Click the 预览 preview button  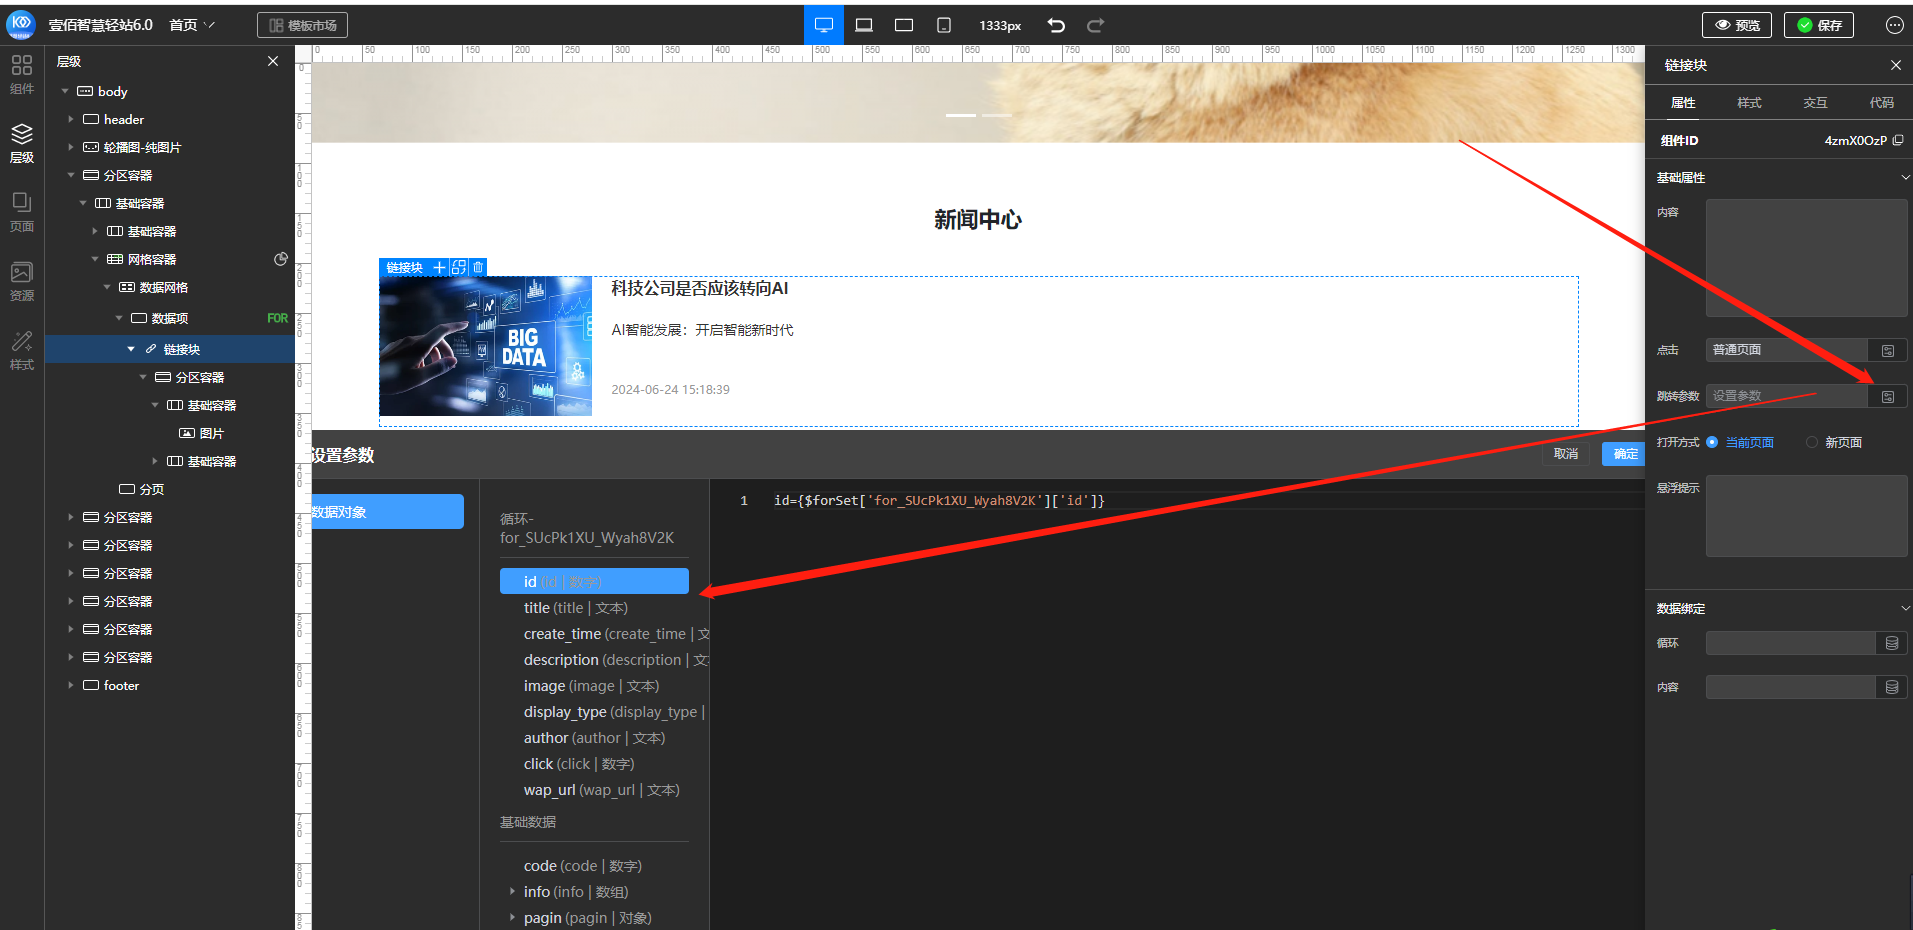click(x=1737, y=25)
